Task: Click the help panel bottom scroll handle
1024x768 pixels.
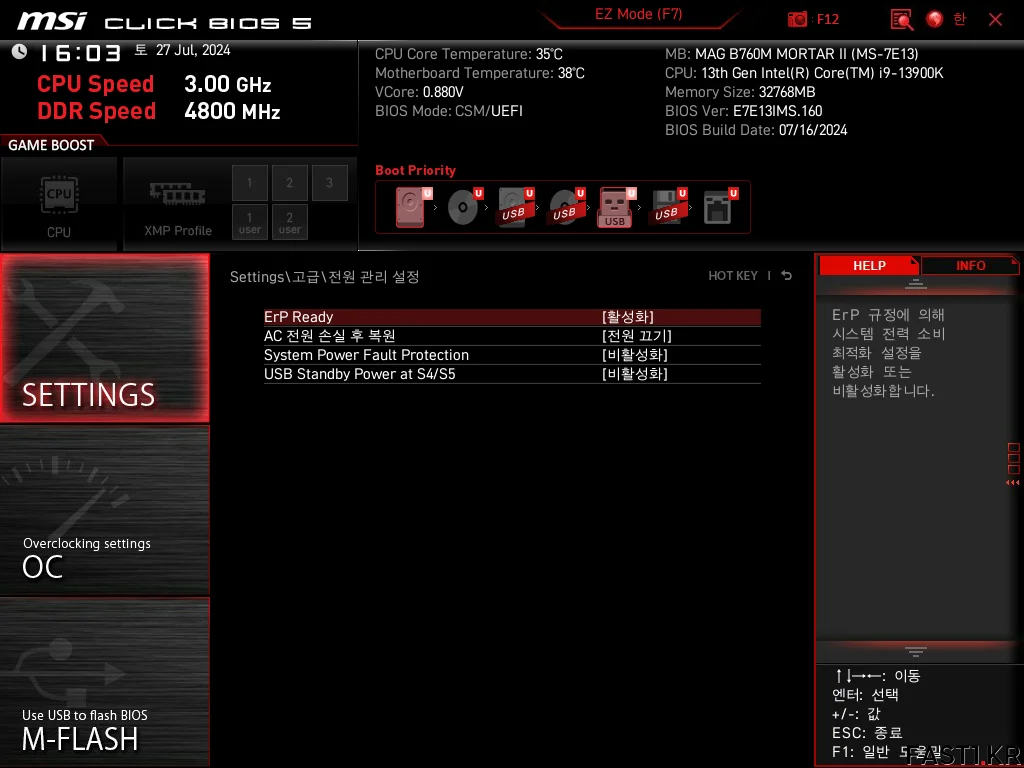Action: [916, 652]
